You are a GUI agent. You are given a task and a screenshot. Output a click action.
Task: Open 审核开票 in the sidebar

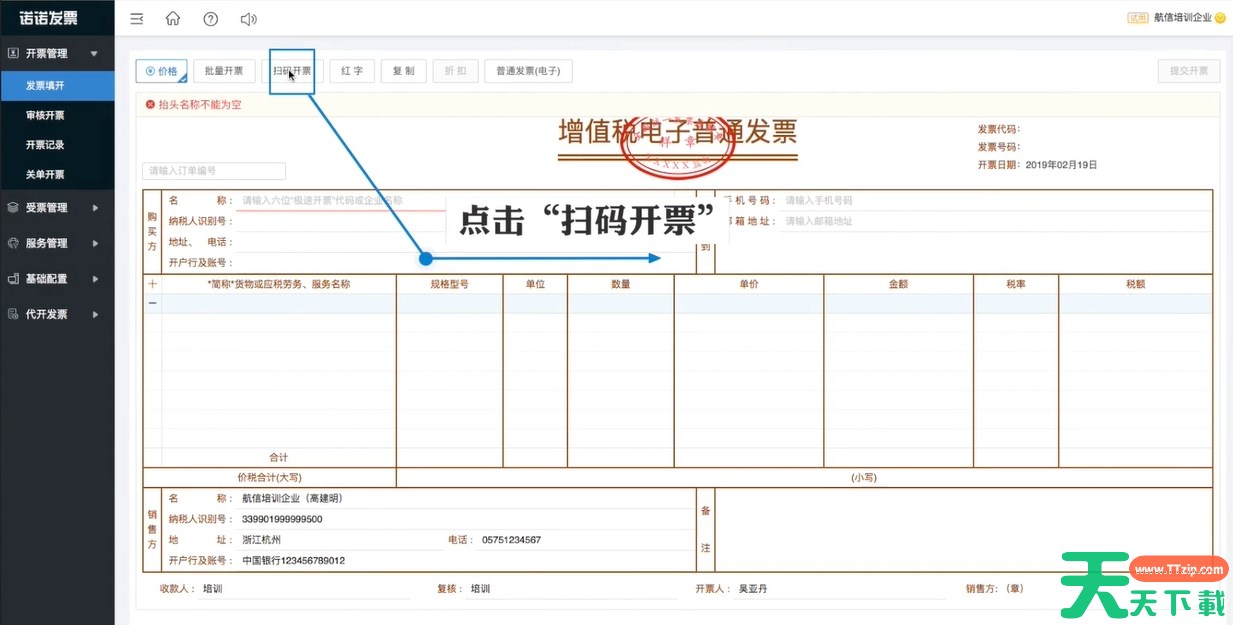tap(45, 115)
